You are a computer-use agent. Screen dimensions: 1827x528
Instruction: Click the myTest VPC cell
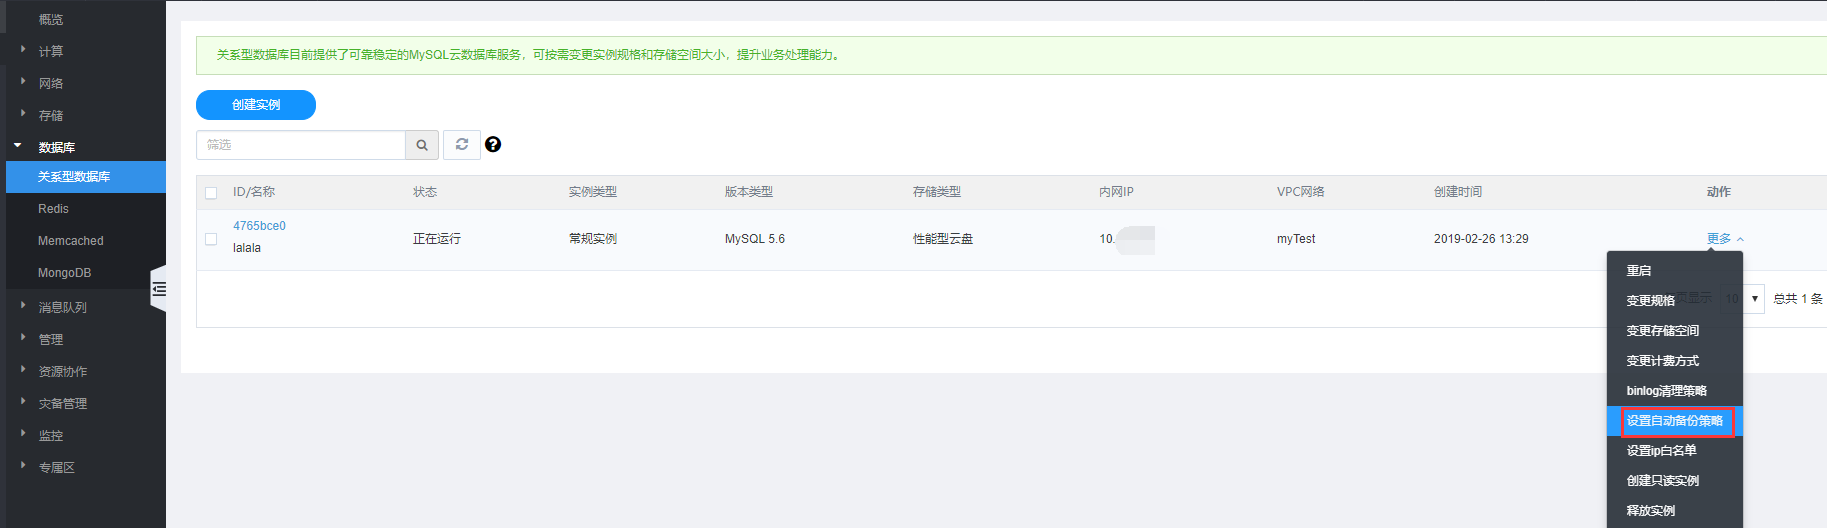(1296, 239)
